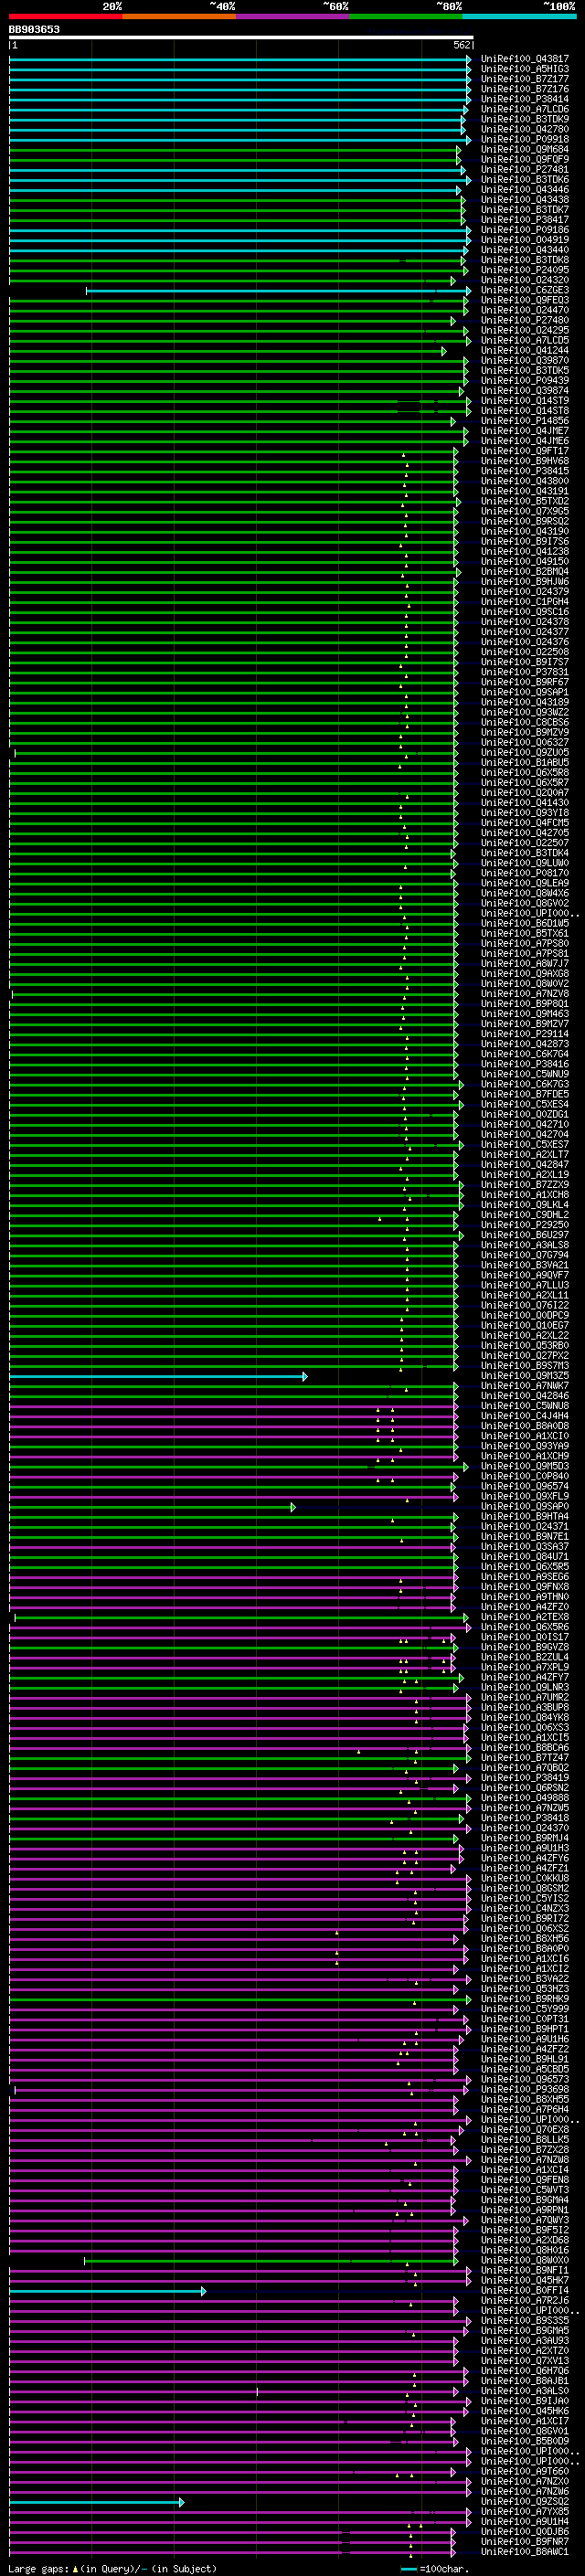Select the query name BB903653
585x2576 pixels.
34,30
